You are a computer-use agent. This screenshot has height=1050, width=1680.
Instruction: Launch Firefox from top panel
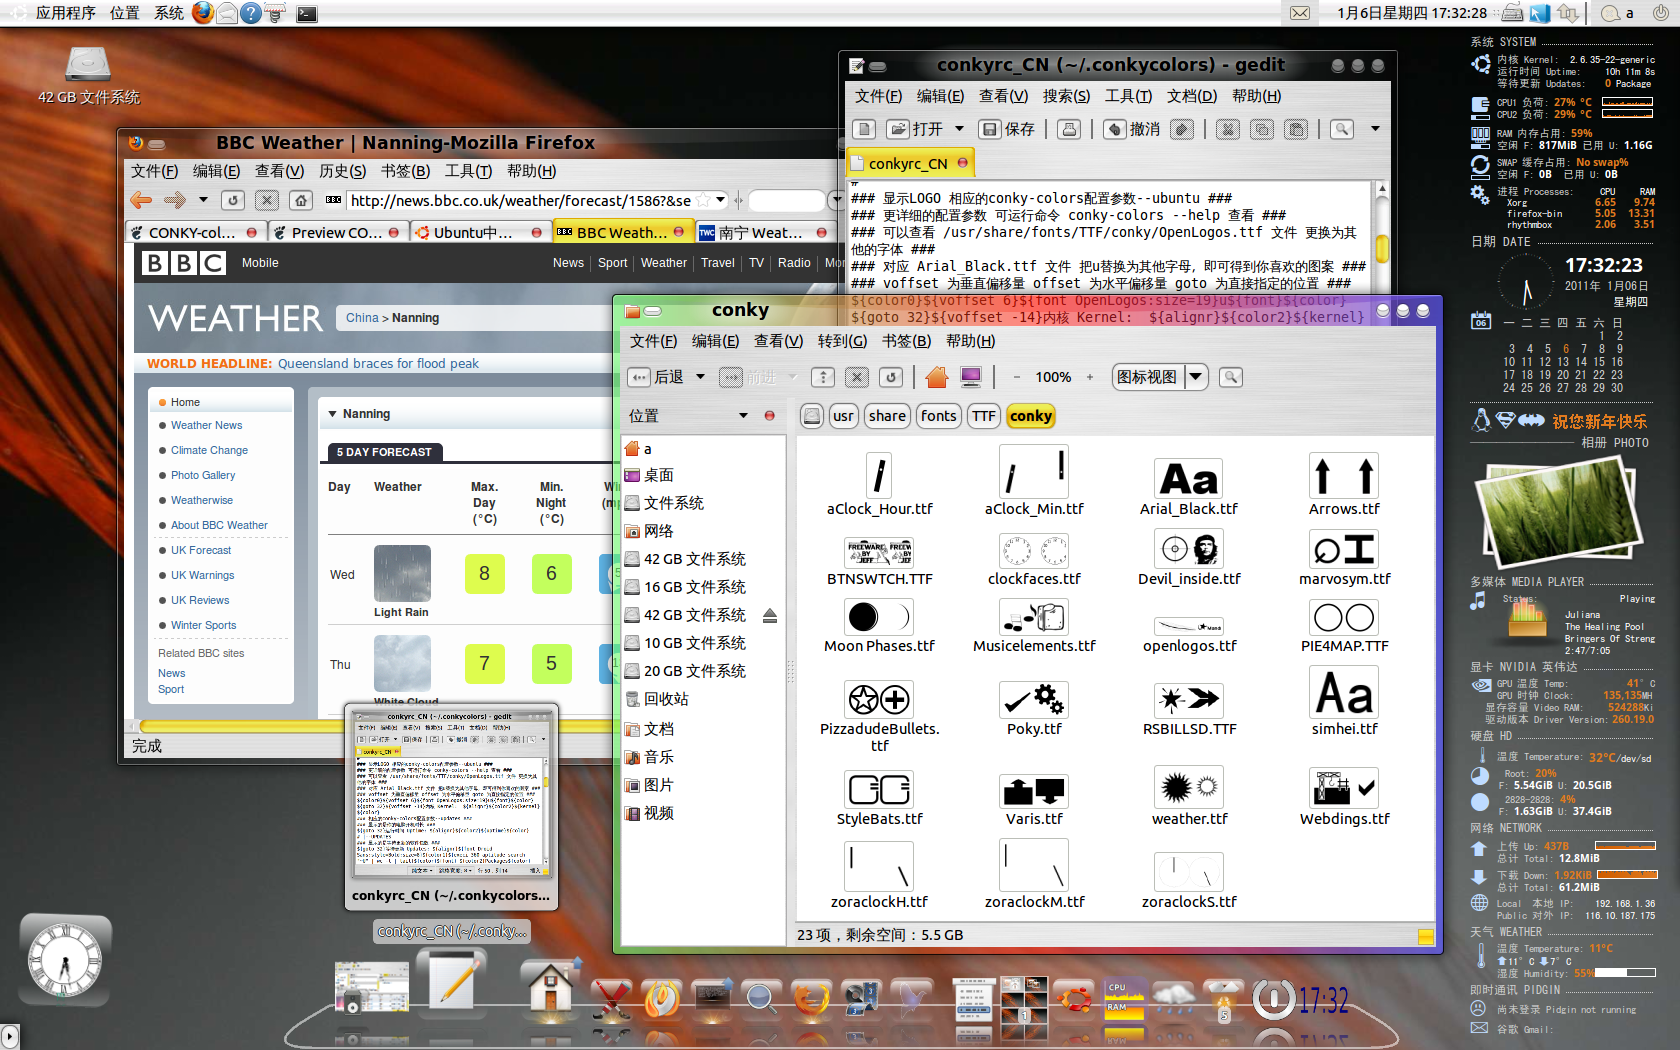(x=203, y=13)
